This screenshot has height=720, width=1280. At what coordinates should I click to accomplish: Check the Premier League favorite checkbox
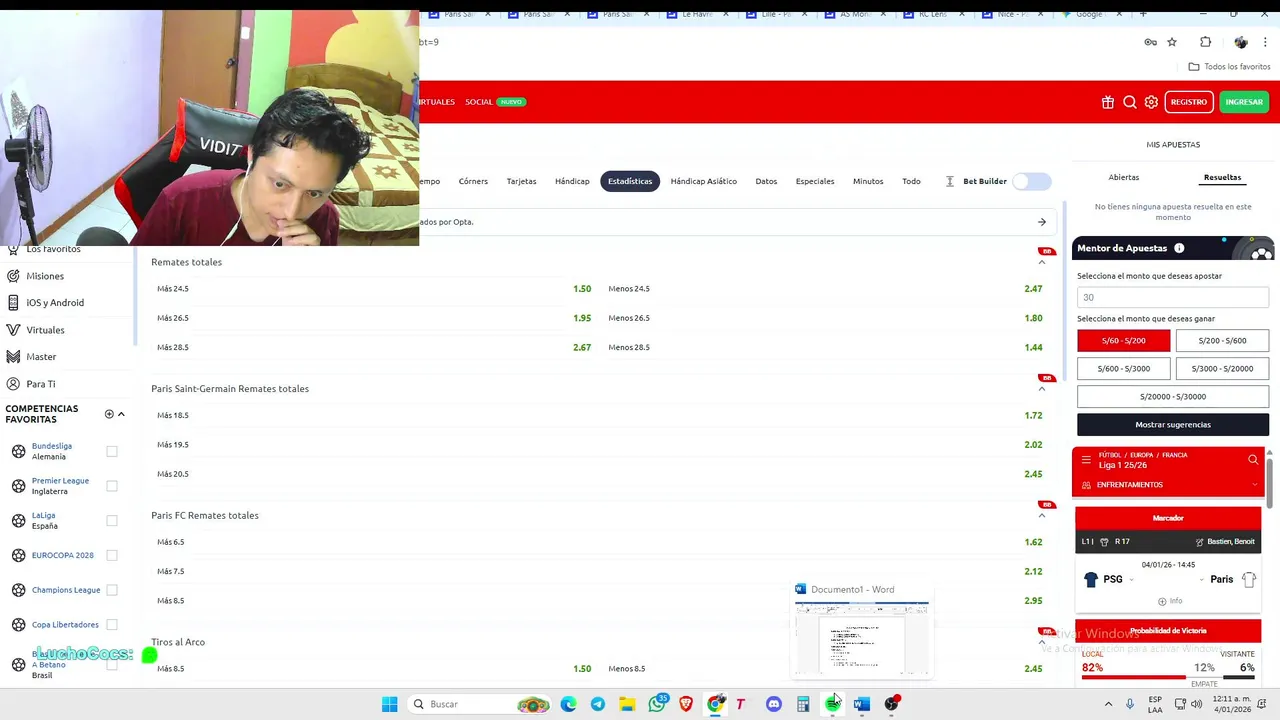click(112, 486)
